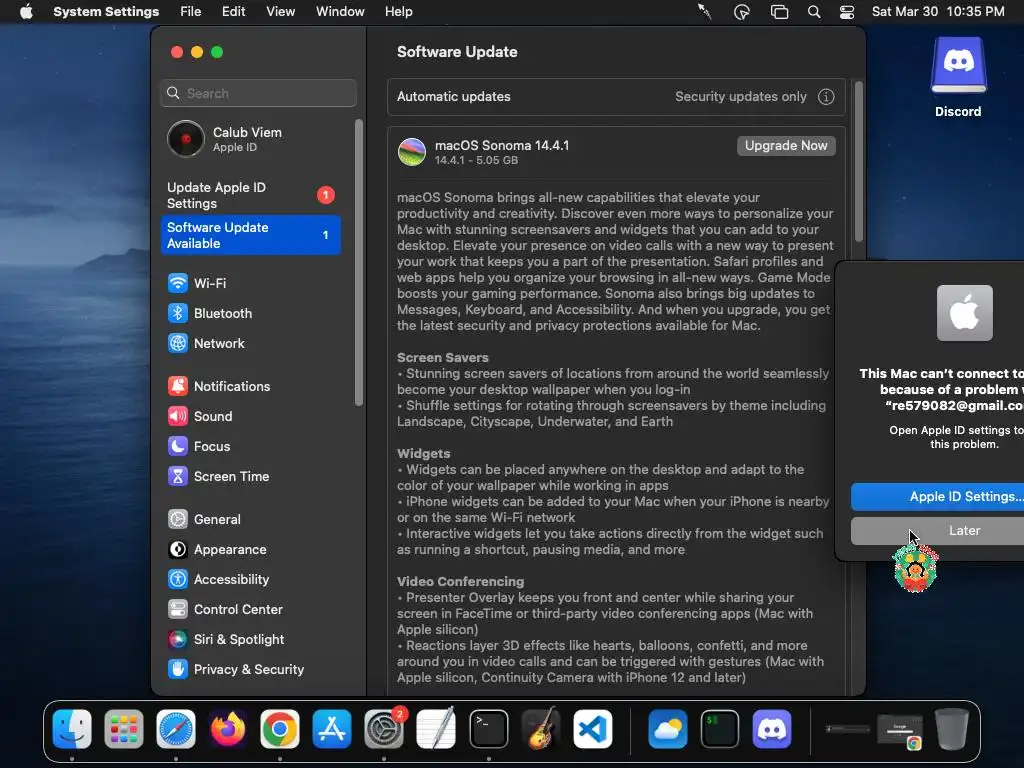Open the Screen Time hourglass icon

tap(178, 476)
